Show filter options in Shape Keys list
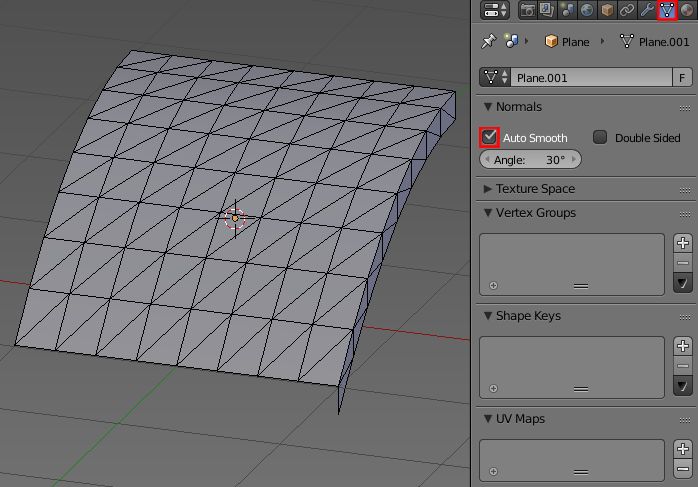 493,388
